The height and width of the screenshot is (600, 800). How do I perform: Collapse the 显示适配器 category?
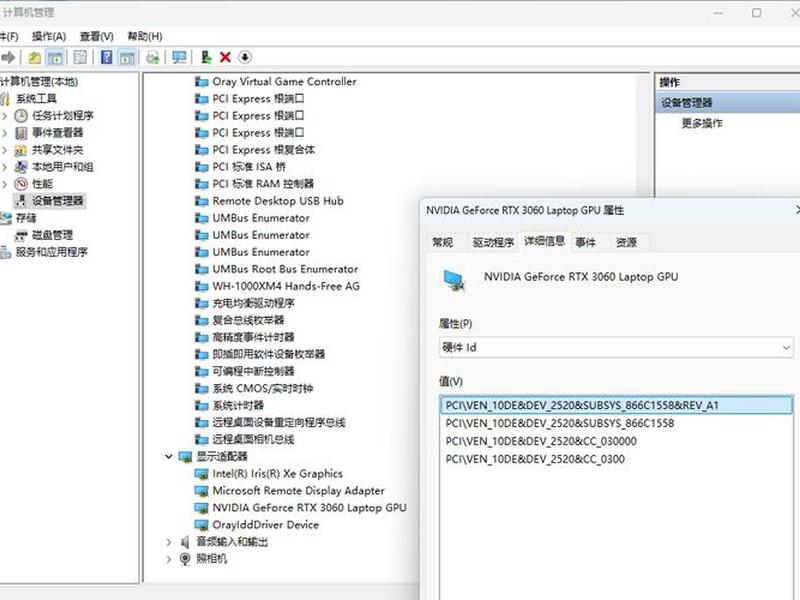click(169, 456)
